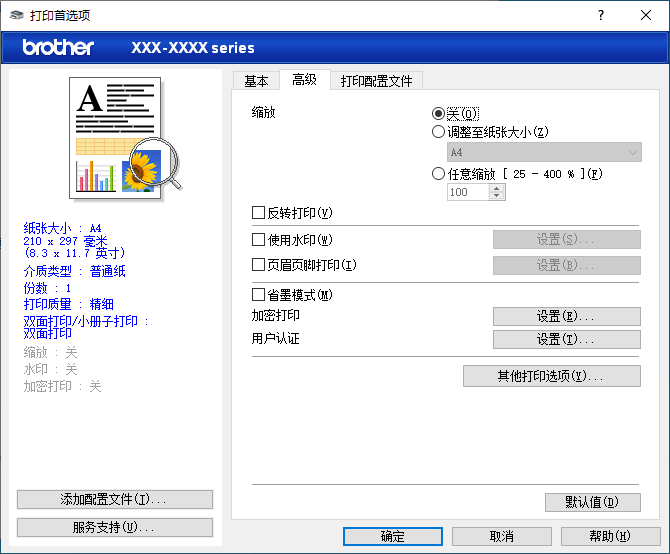Screen dimensions: 670x554
Task: Switch to the 基本 tab
Action: coord(256,81)
